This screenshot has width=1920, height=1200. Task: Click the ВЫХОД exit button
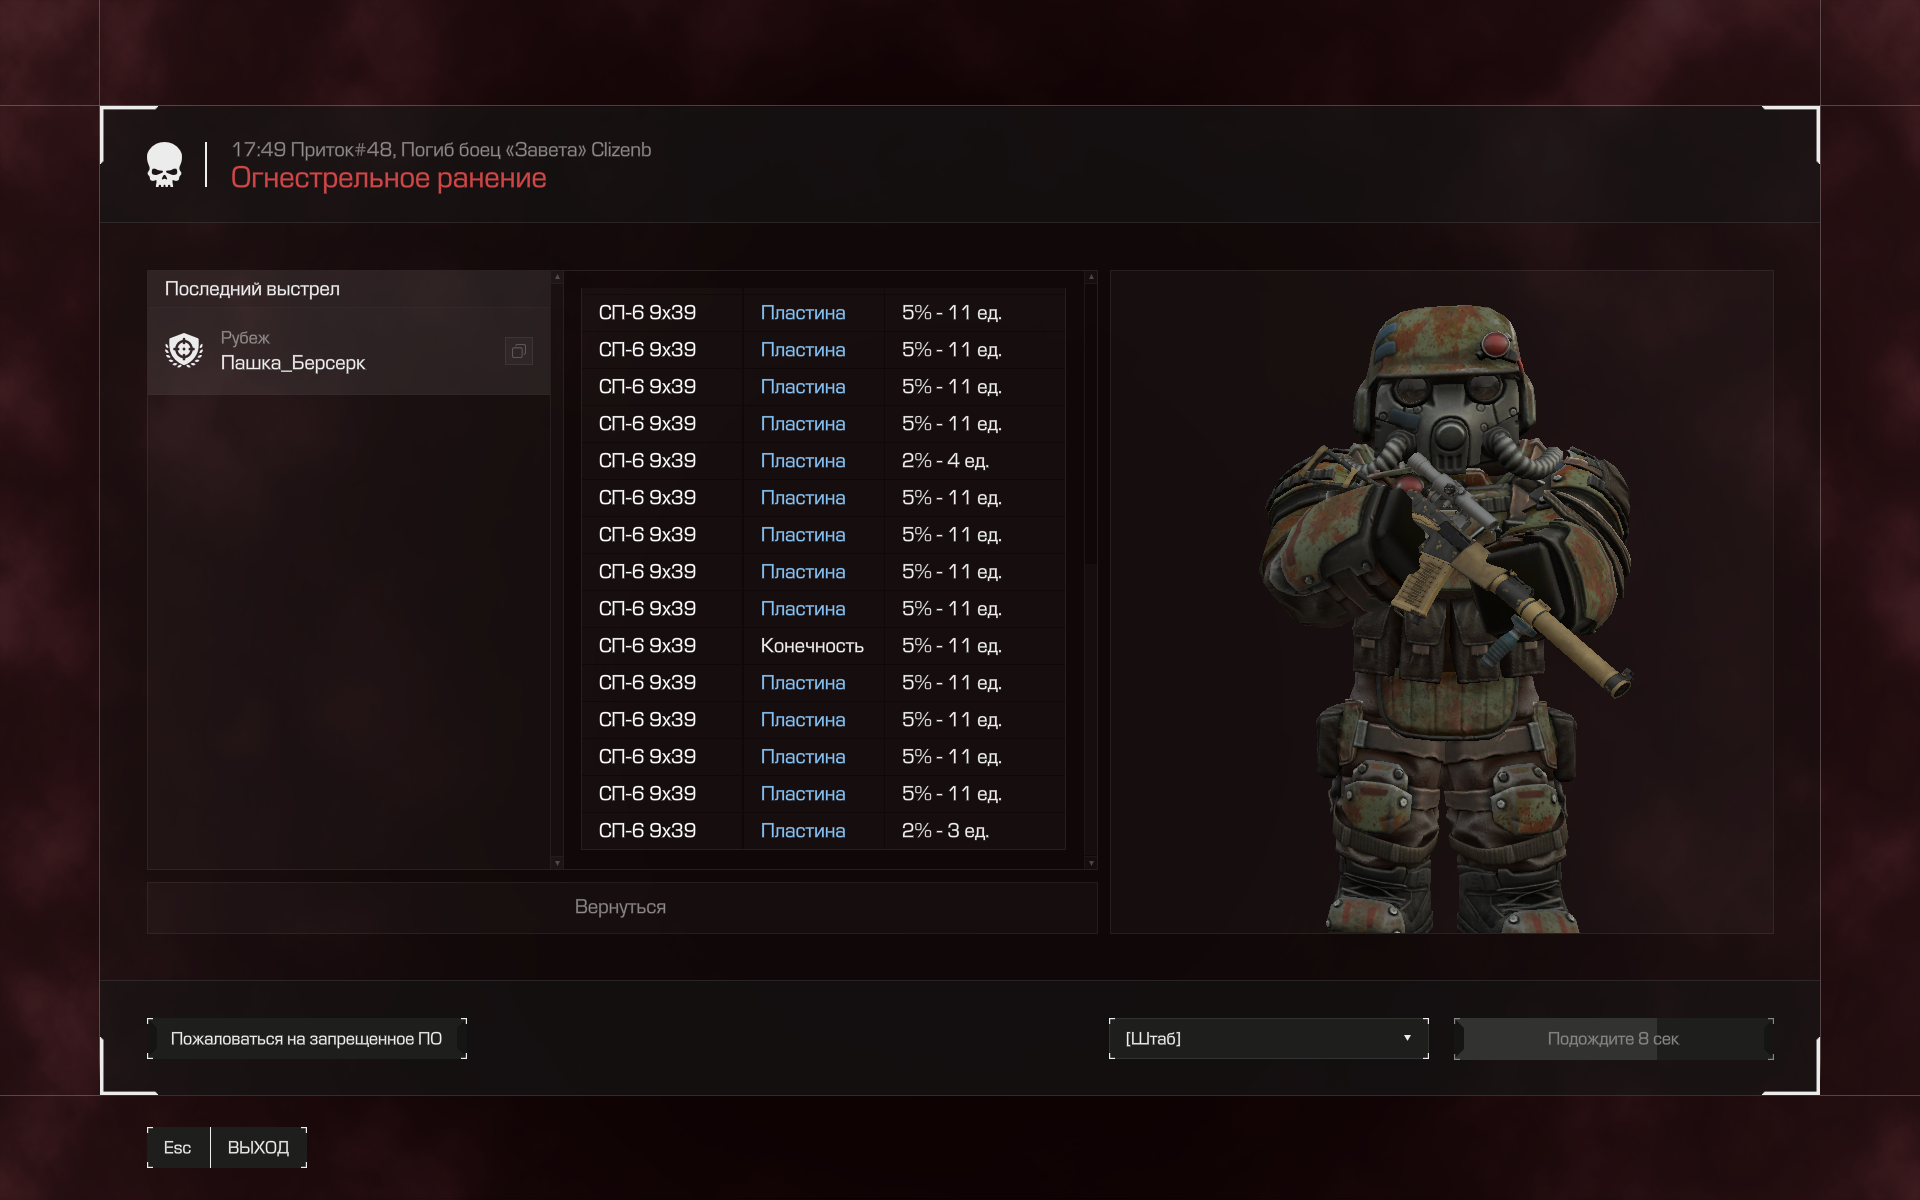258,1147
